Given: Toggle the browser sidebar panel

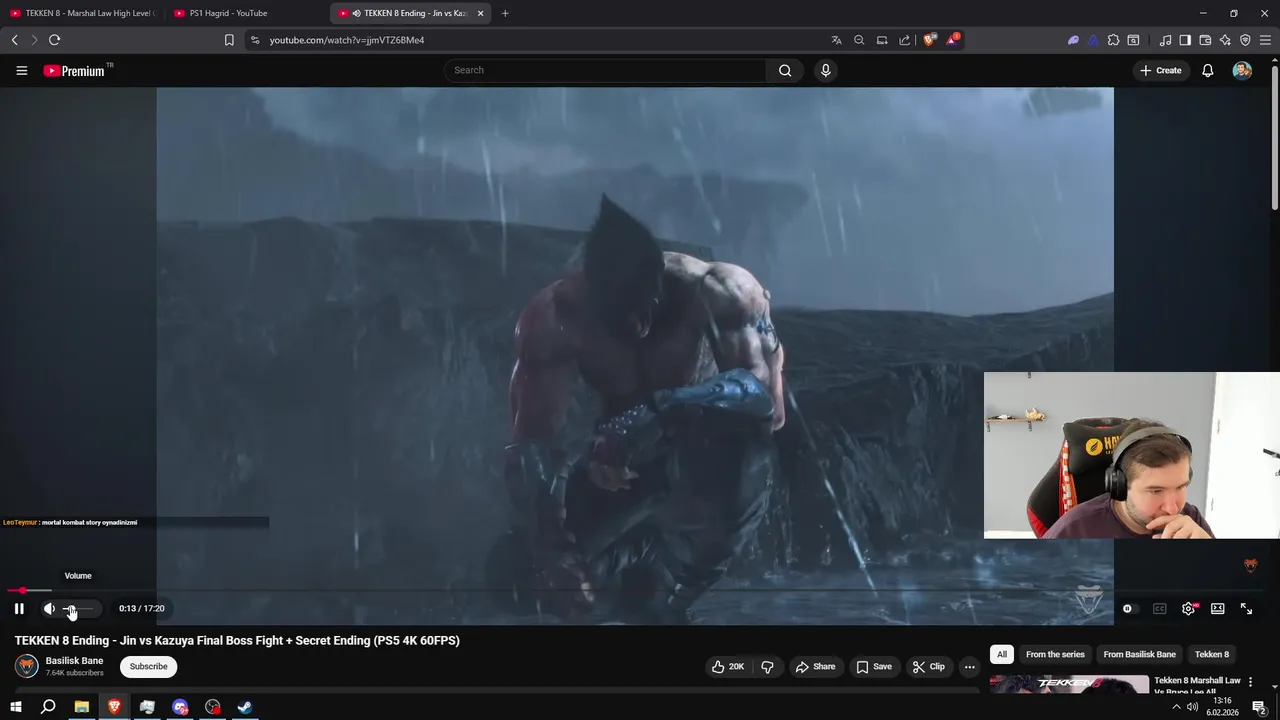Looking at the screenshot, I should [1185, 40].
